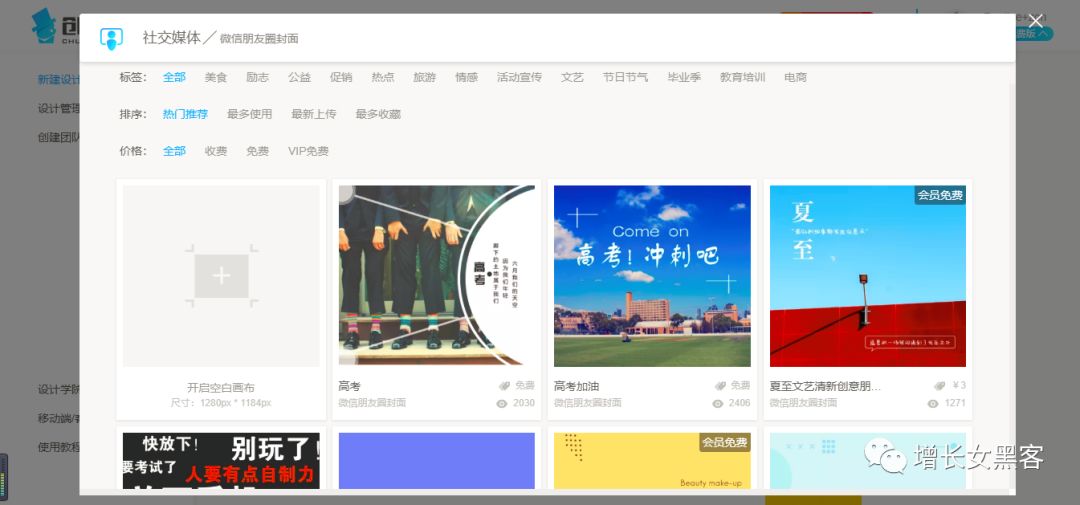Open the solid purple template thumbnail

(437, 461)
